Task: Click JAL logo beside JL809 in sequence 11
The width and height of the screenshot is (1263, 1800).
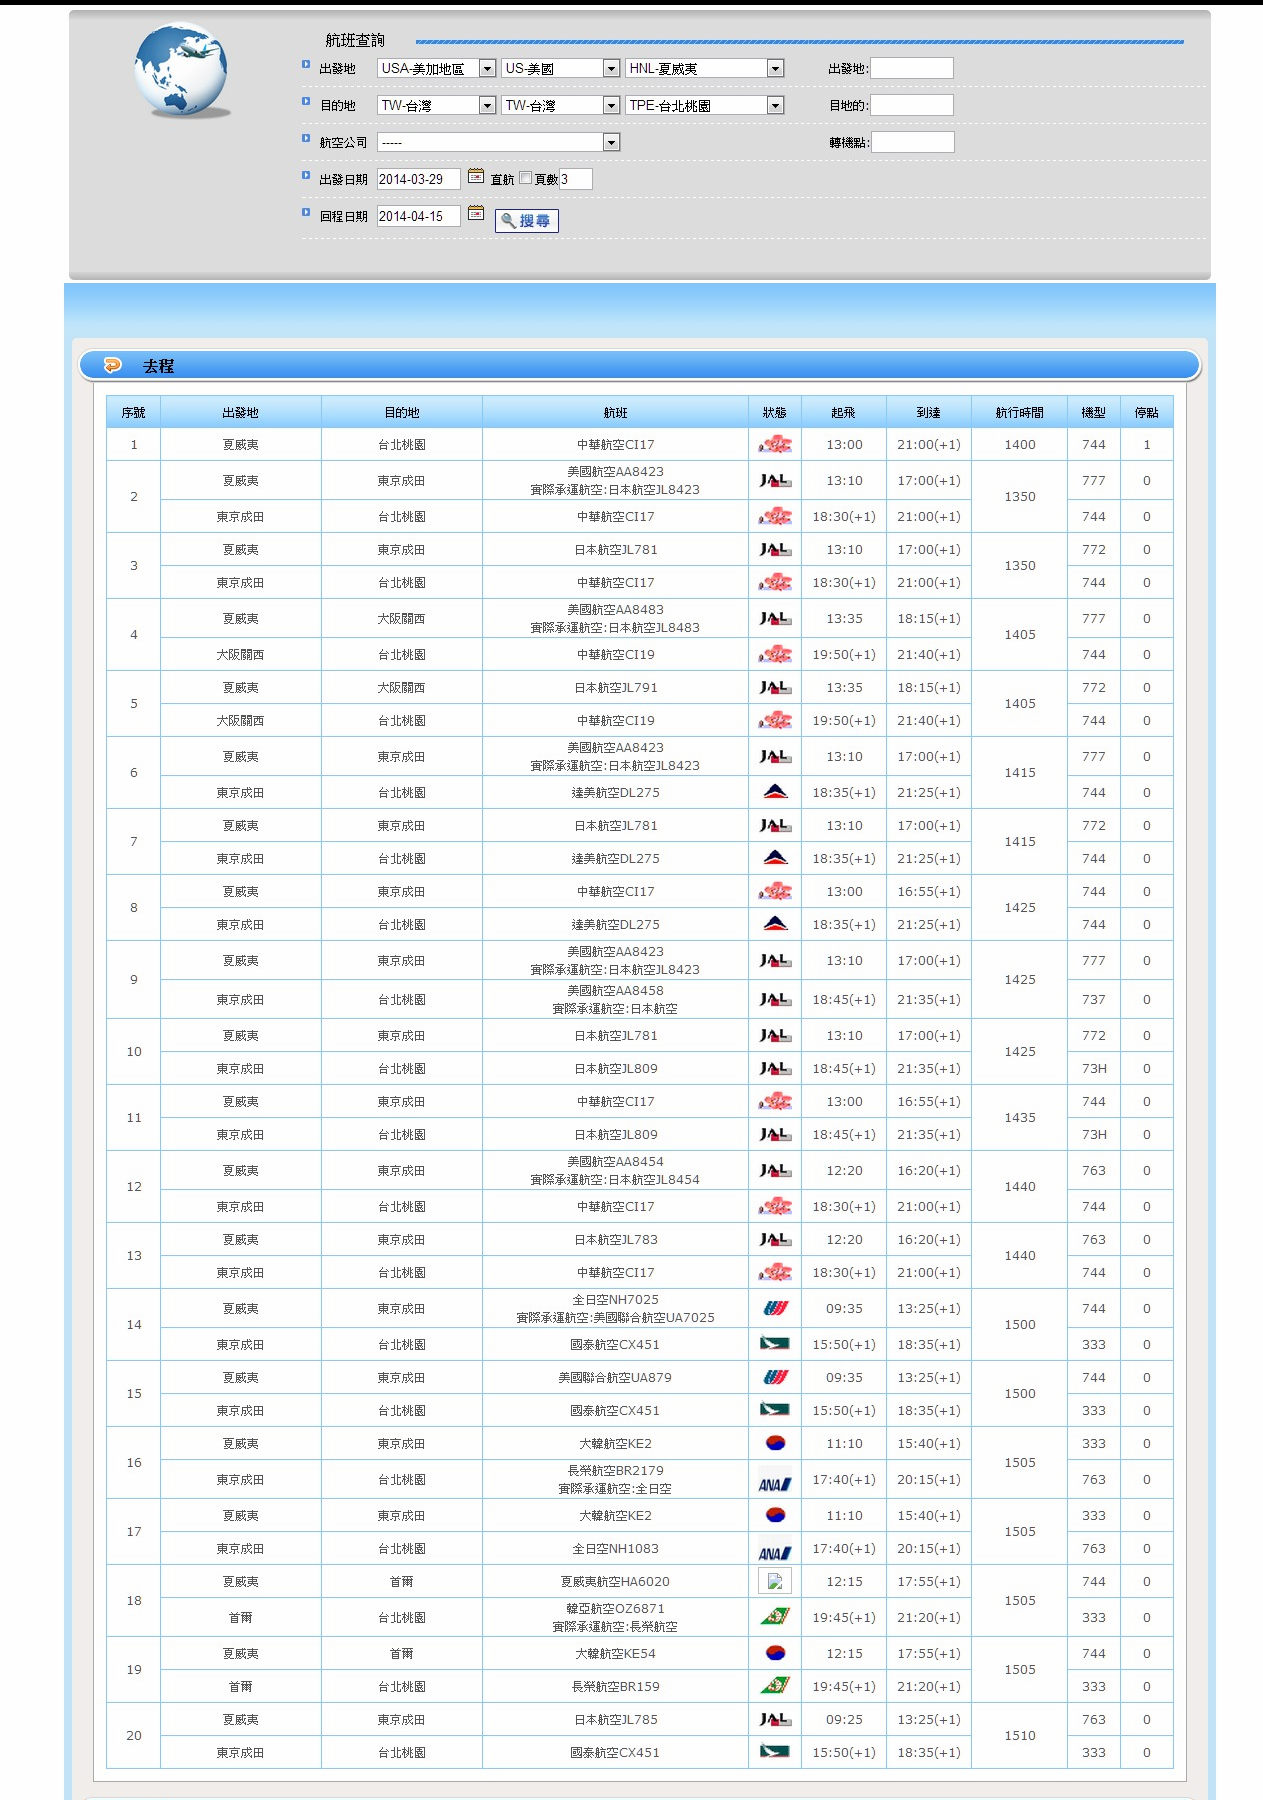Action: point(775,1135)
